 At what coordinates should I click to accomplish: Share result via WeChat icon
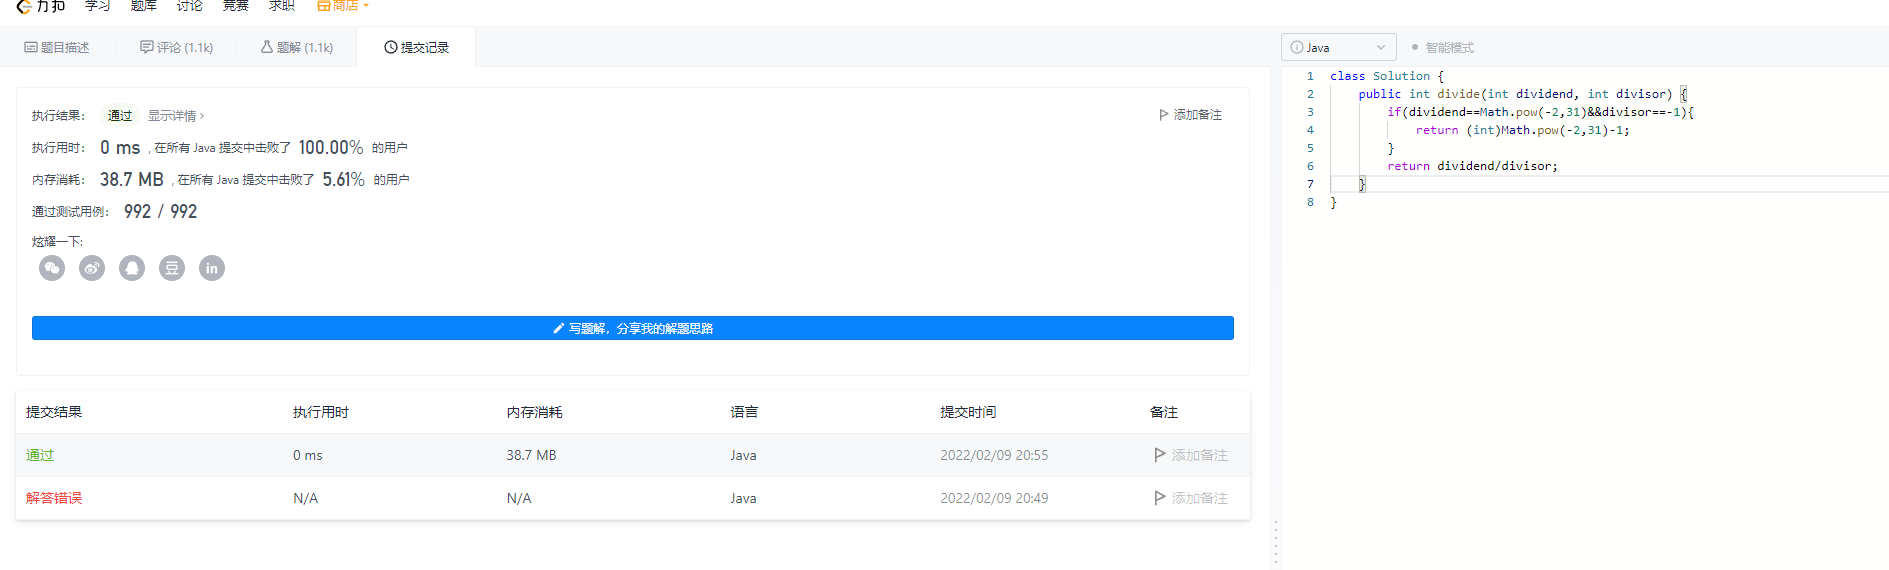click(52, 268)
